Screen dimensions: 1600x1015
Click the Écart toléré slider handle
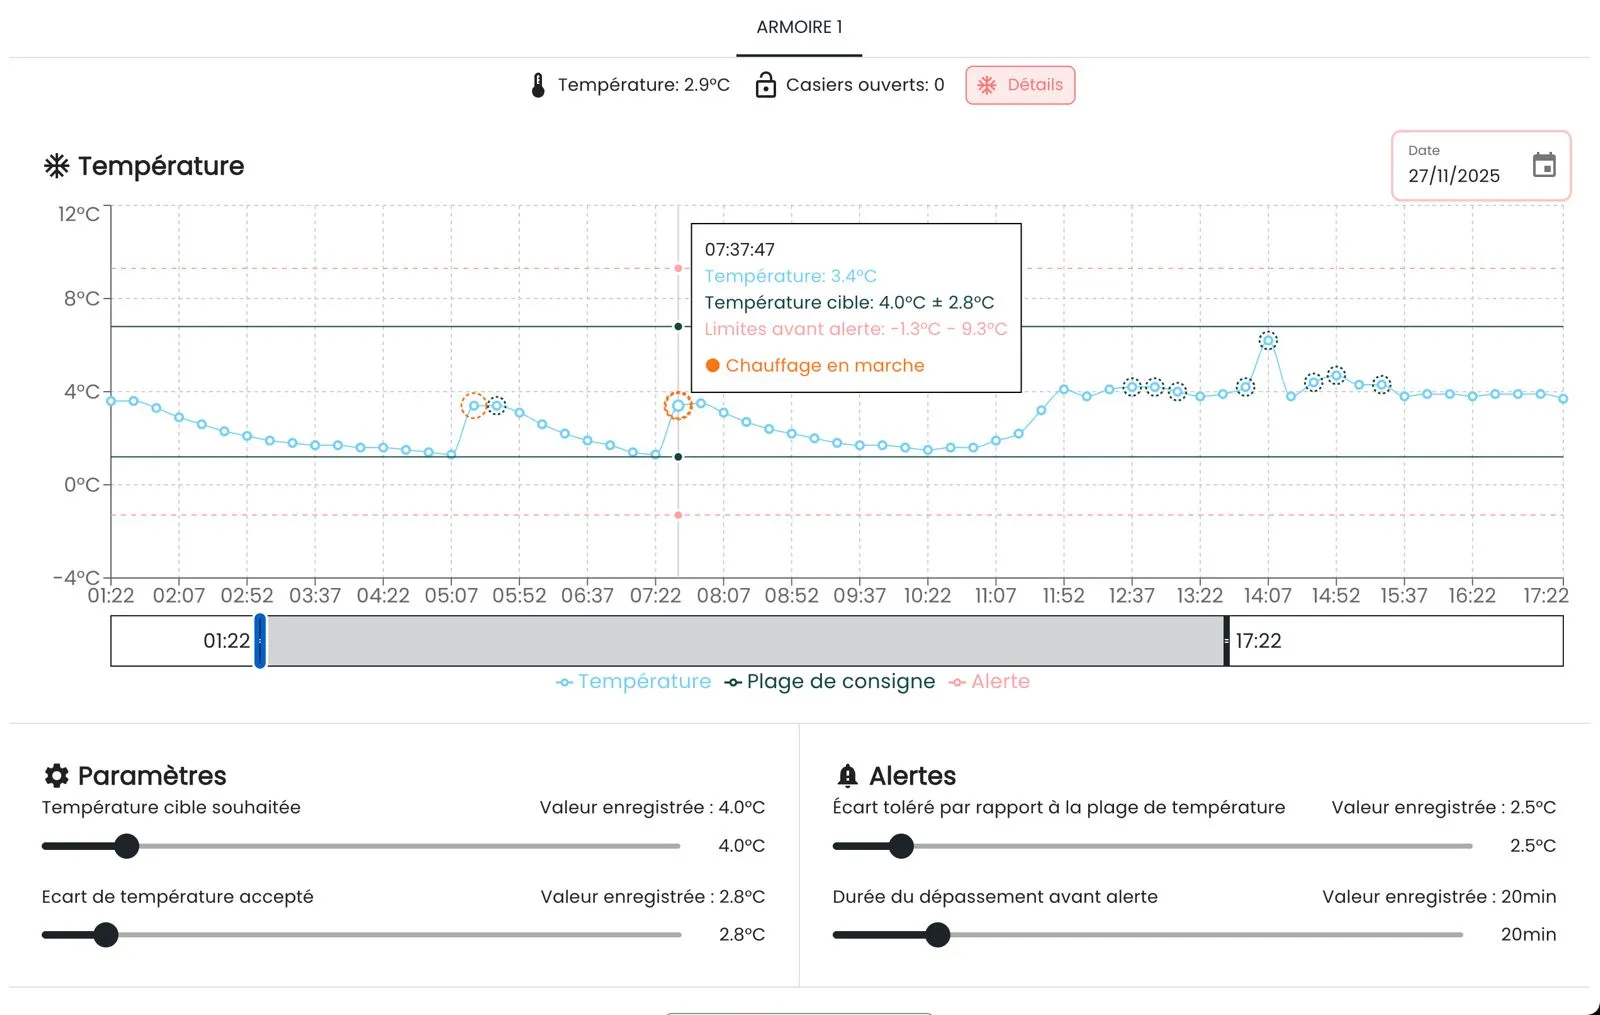(x=901, y=846)
